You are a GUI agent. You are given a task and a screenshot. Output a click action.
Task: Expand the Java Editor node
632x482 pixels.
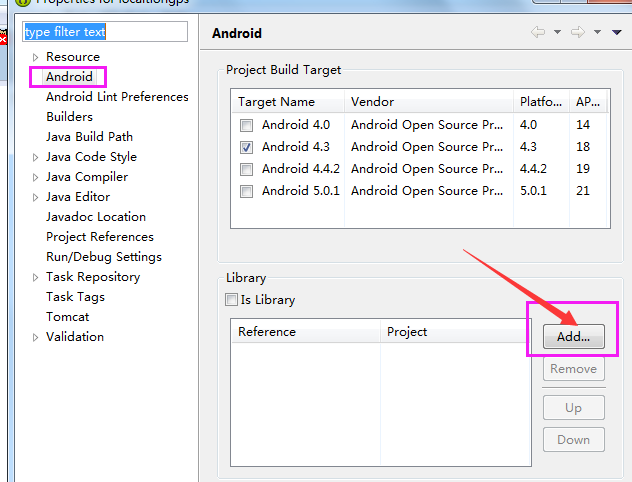point(35,197)
